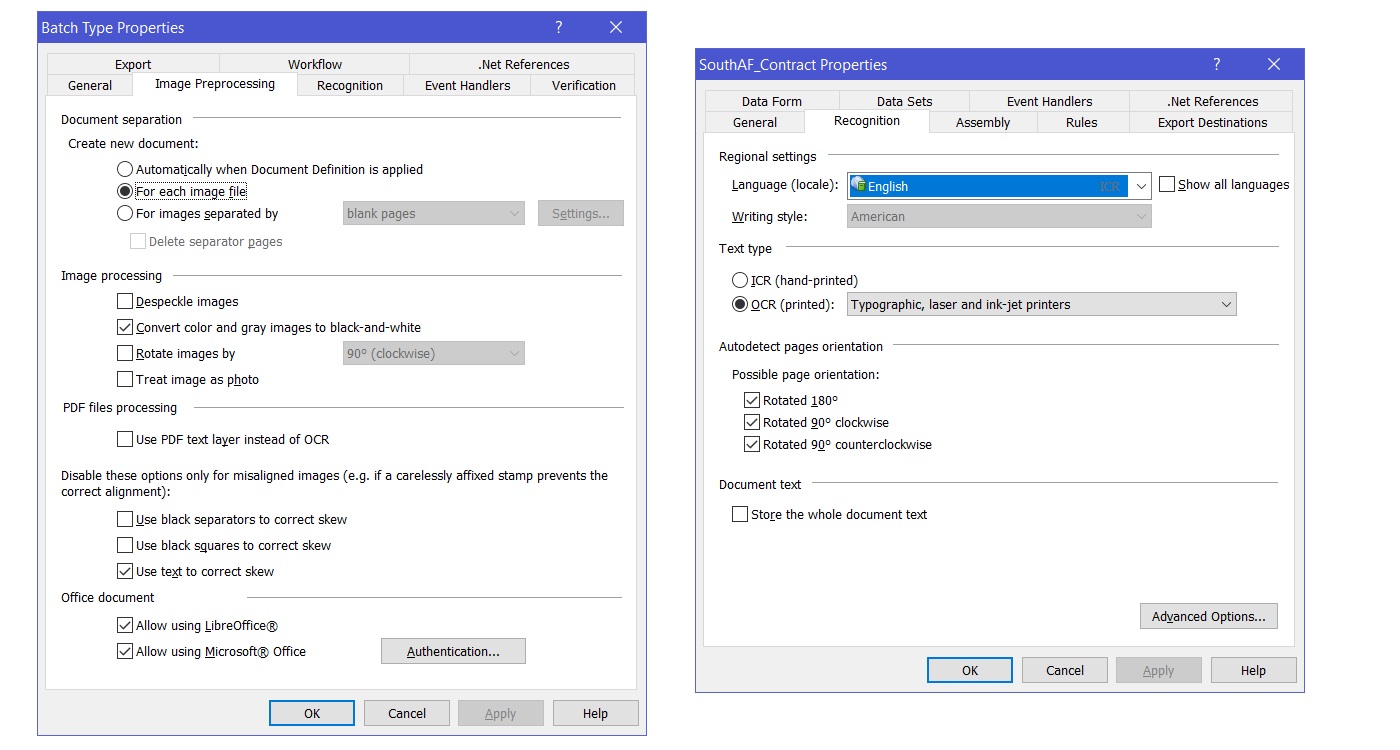The image size is (1400, 750).
Task: Enable 'Use PDF text layer instead of OCR'
Action: coord(125,438)
